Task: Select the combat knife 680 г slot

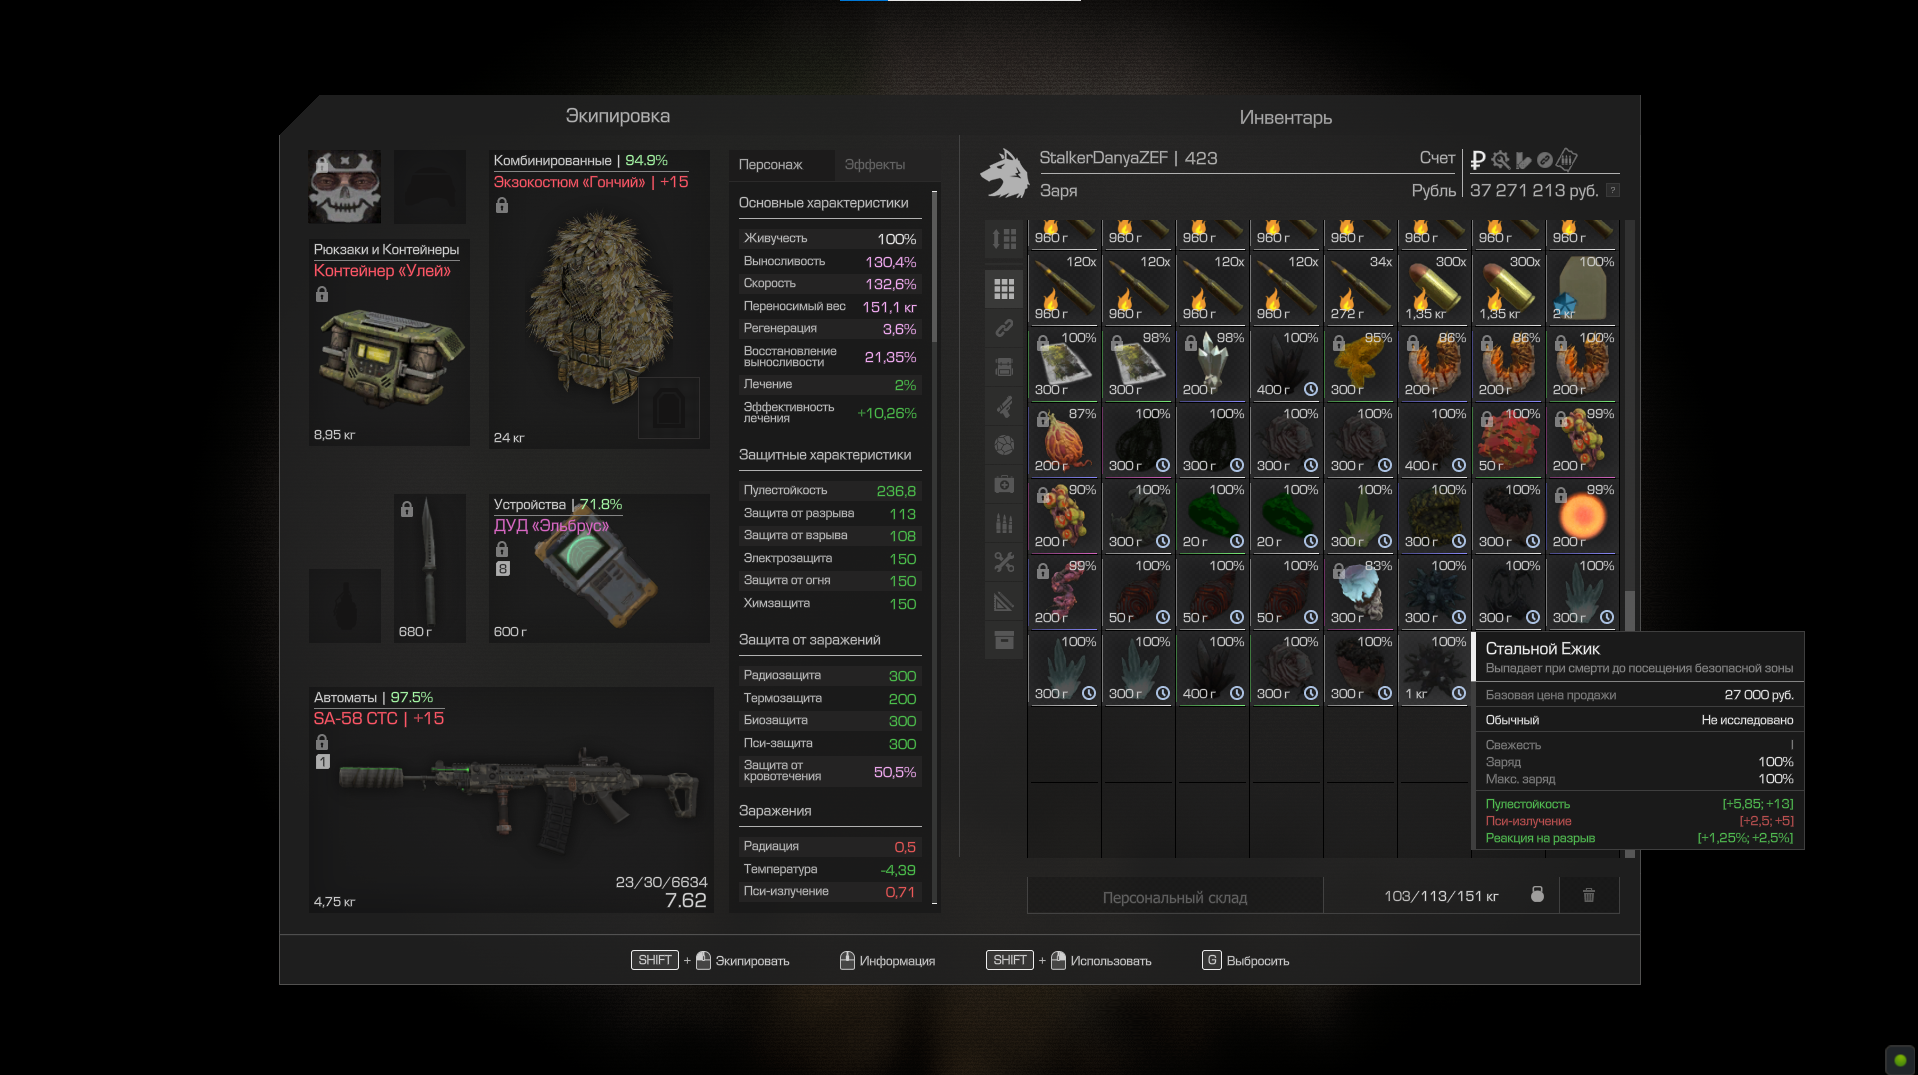Action: click(x=430, y=568)
